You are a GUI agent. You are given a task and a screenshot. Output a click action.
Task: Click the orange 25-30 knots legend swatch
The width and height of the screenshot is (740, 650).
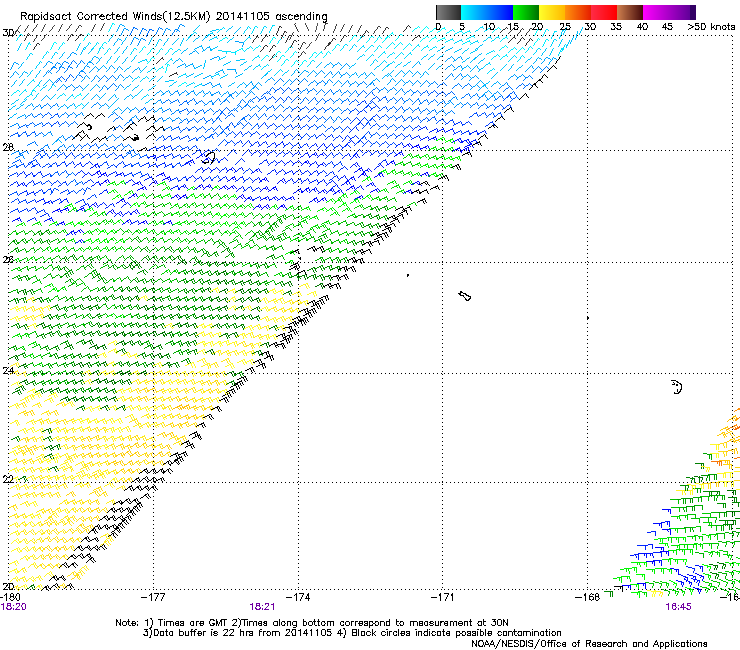pyautogui.click(x=578, y=12)
